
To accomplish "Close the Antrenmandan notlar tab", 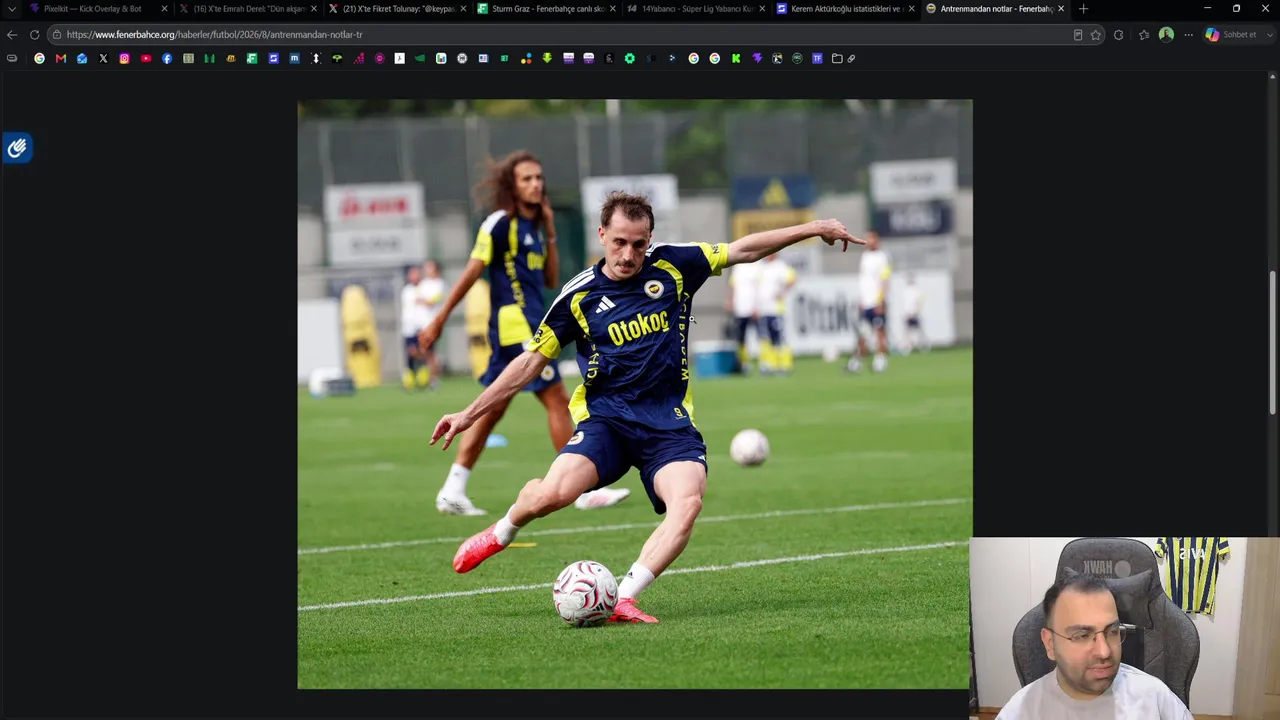I will (x=1061, y=9).
